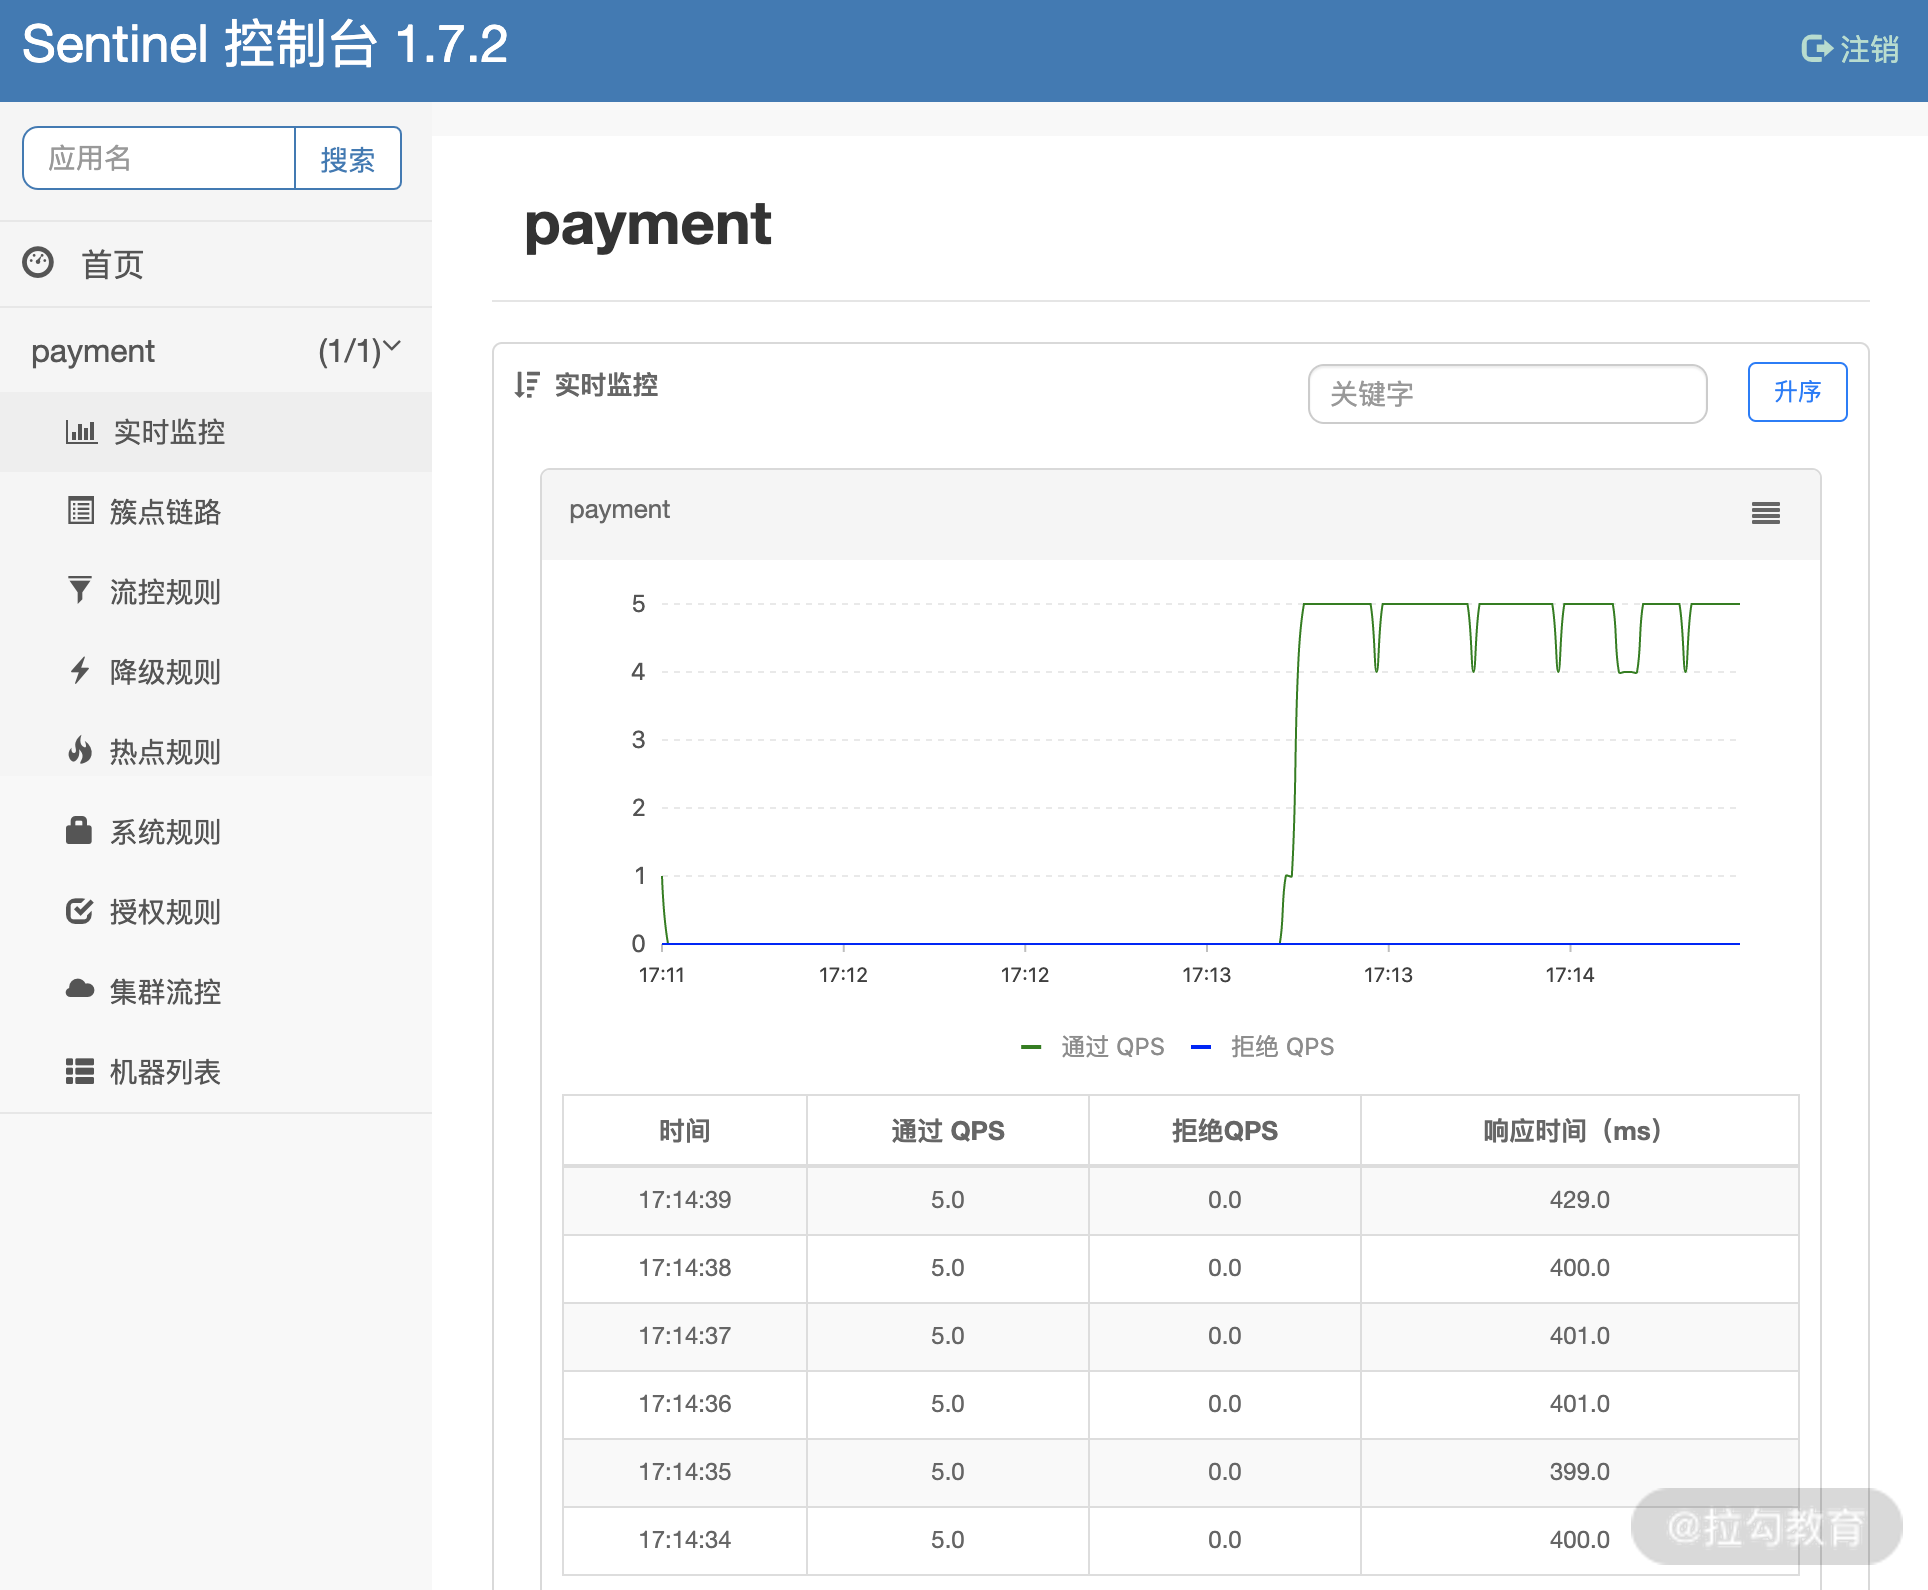Focus the 关键字 keyword field

[x=1507, y=394]
